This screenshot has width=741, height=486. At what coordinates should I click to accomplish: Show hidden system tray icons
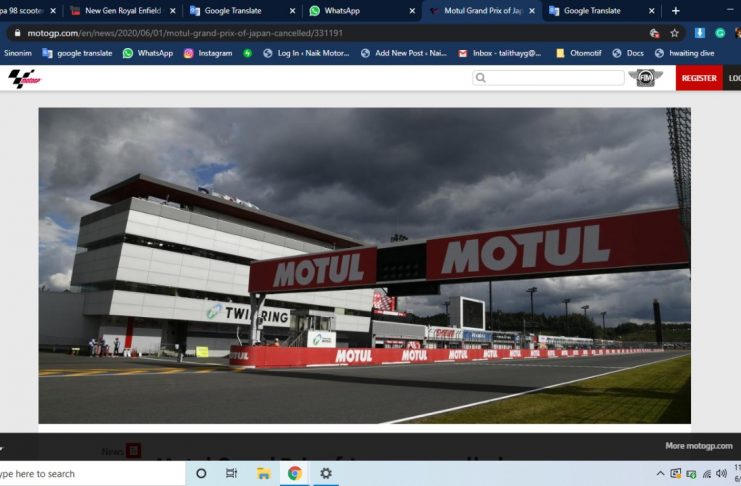660,473
